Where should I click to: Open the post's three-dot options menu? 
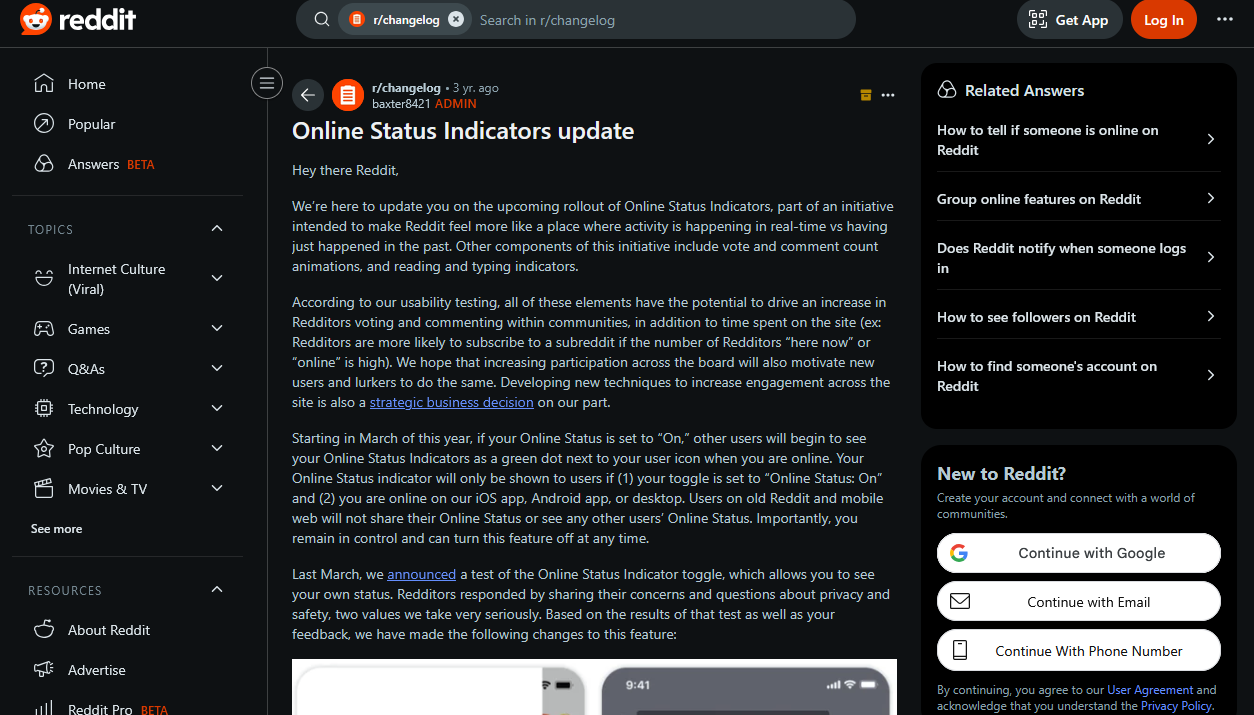click(888, 95)
